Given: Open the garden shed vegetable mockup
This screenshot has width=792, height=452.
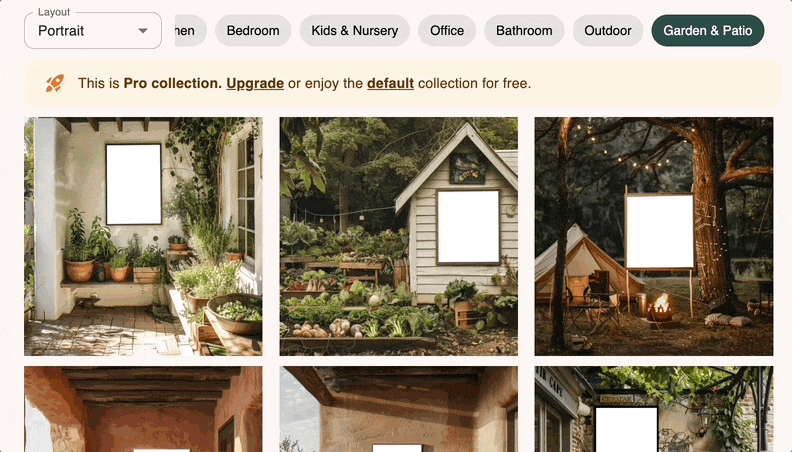Looking at the screenshot, I should point(399,236).
